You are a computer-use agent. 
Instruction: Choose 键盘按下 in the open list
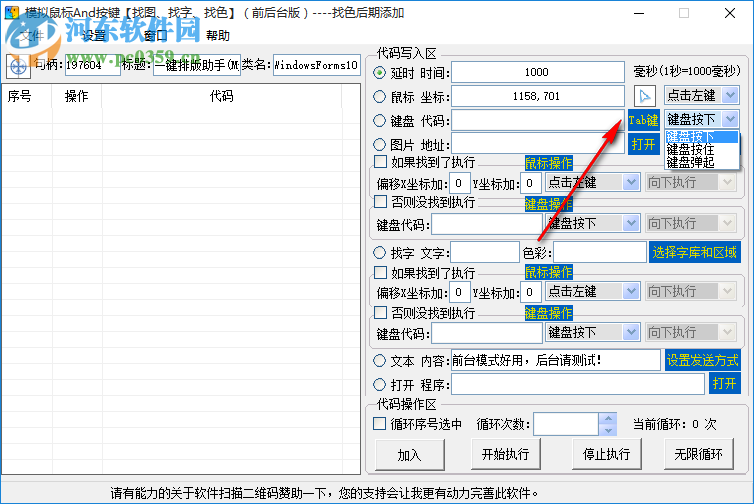coord(702,137)
